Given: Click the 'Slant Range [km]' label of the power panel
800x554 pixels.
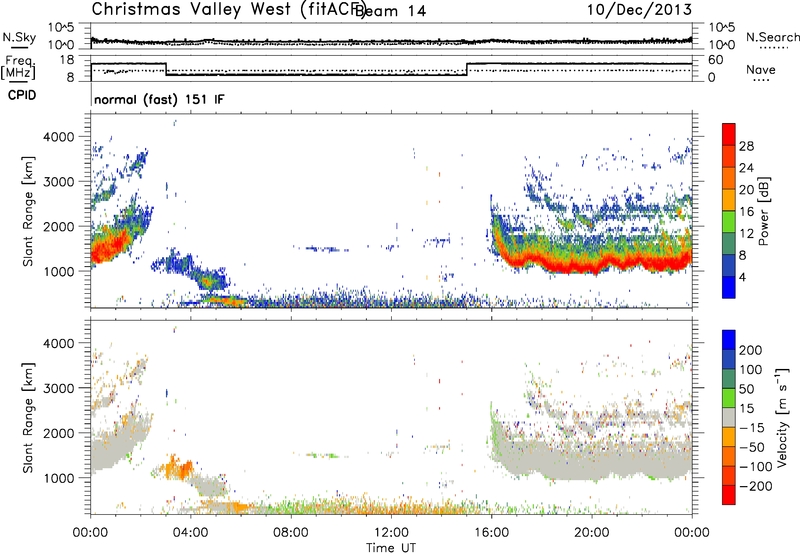Looking at the screenshot, I should tap(28, 211).
